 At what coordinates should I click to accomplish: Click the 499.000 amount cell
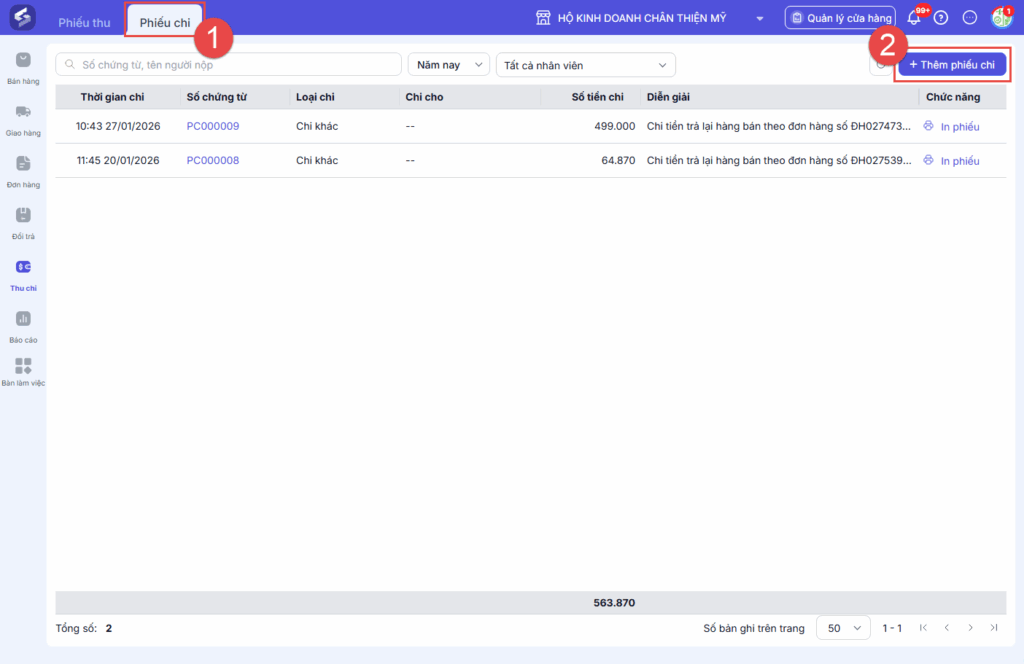click(x=615, y=126)
